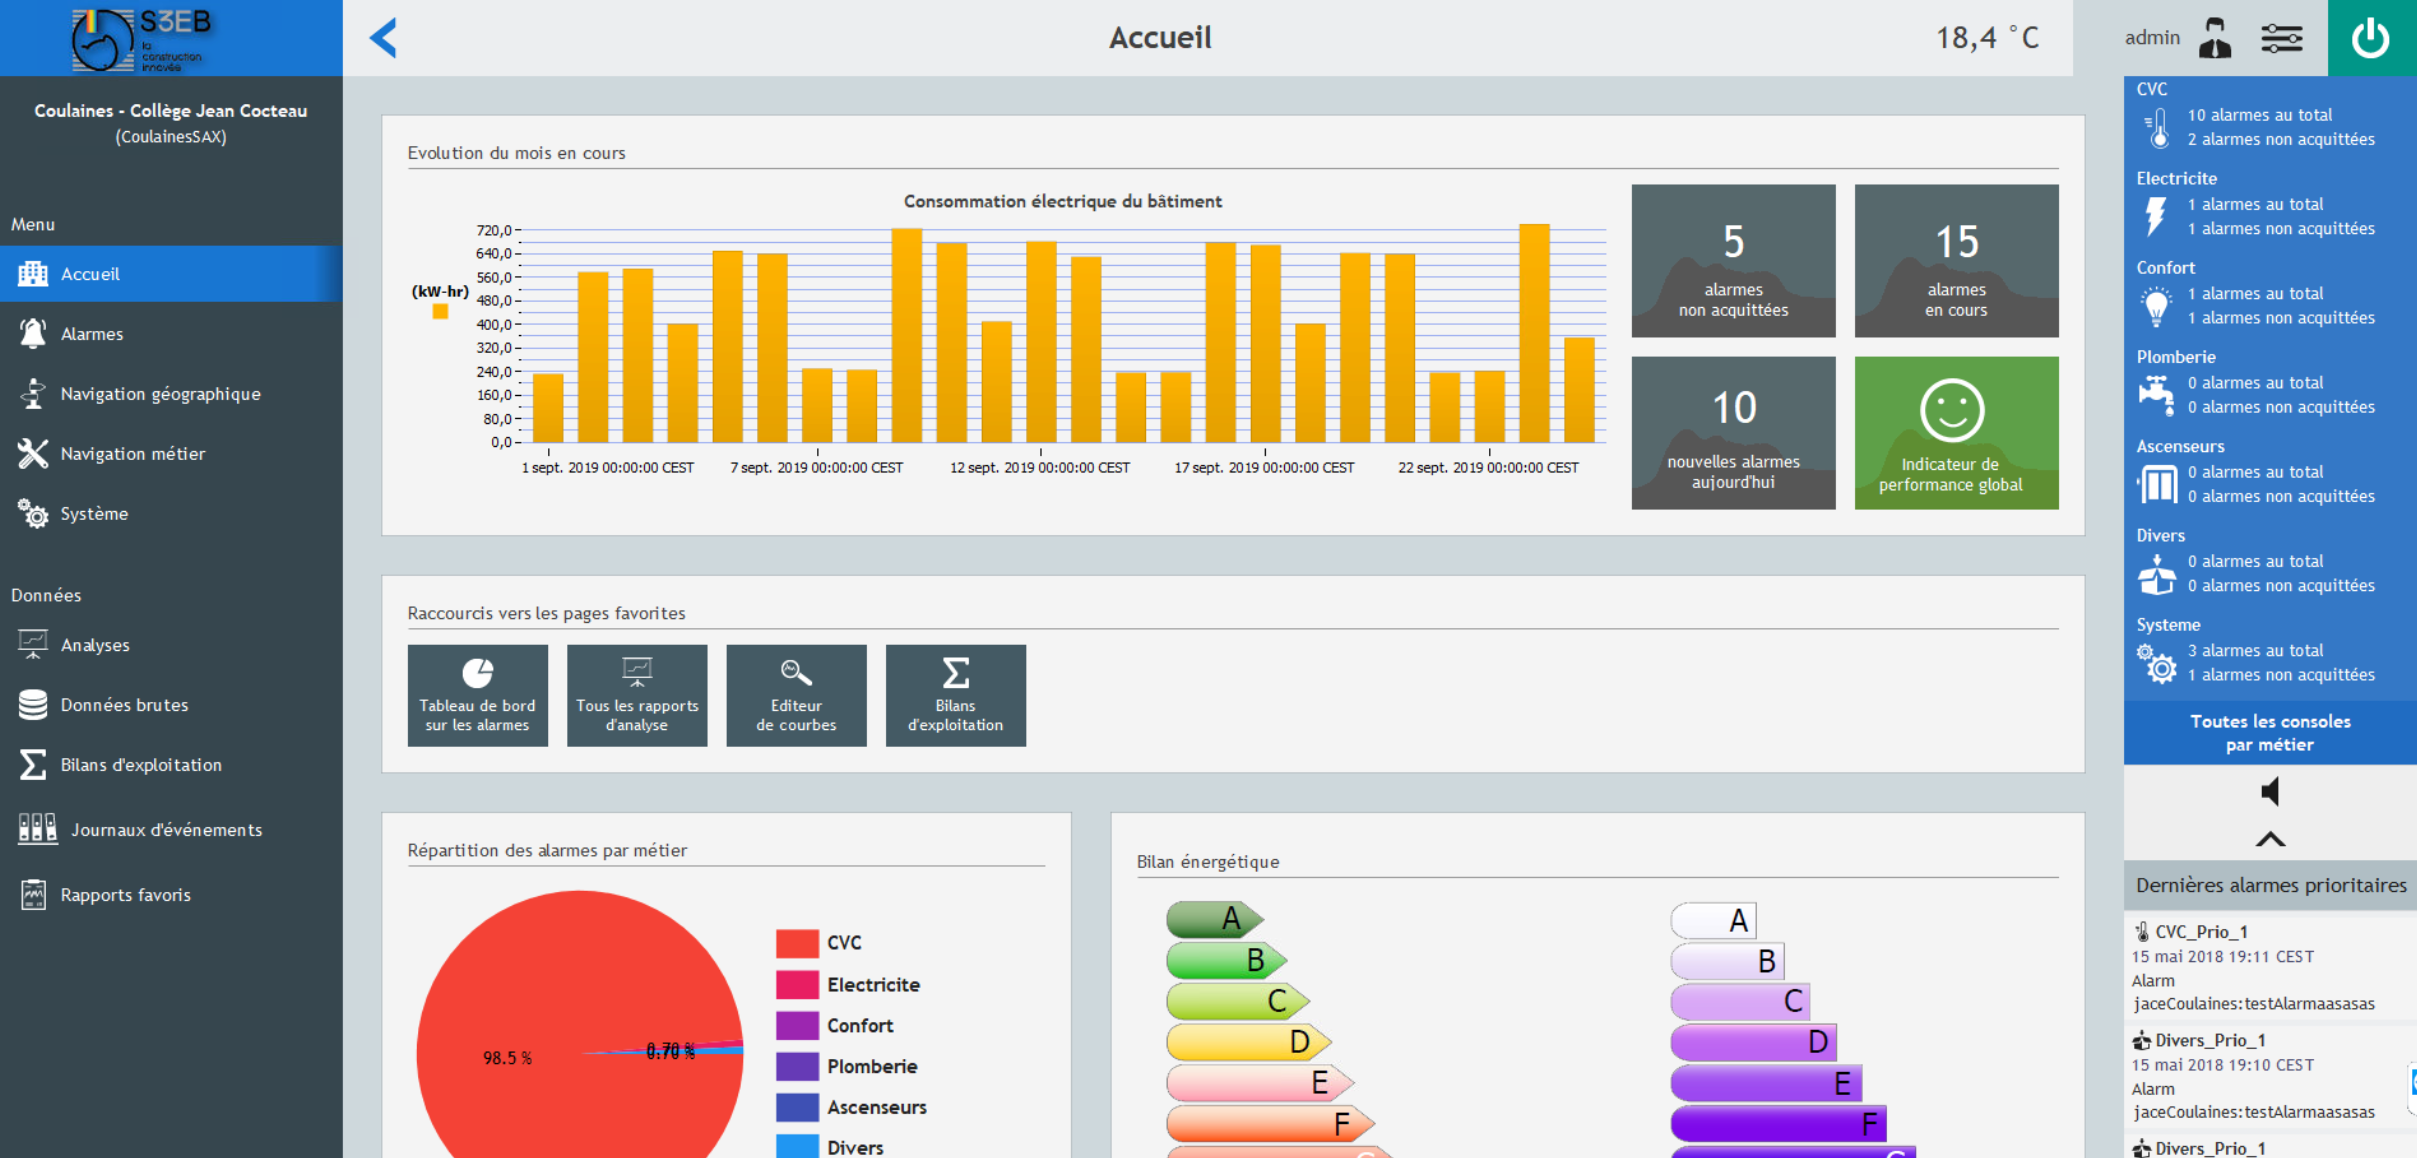Viewport: 2417px width, 1158px height.
Task: Click the blue back arrow icon
Action: pyautogui.click(x=384, y=38)
